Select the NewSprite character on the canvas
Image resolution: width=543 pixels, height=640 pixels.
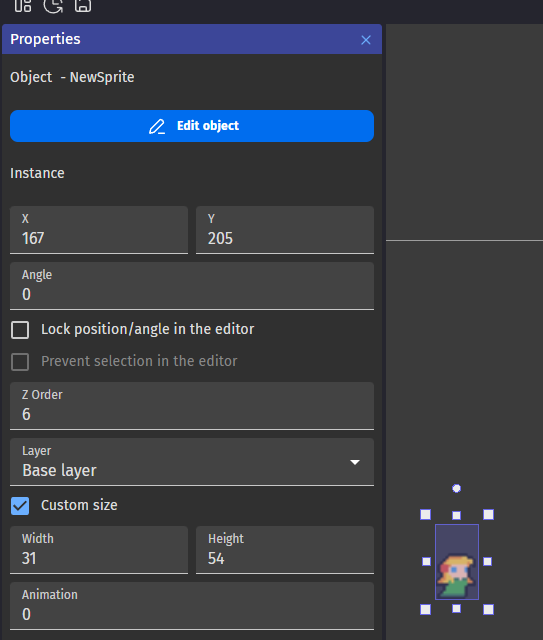[x=456, y=575]
